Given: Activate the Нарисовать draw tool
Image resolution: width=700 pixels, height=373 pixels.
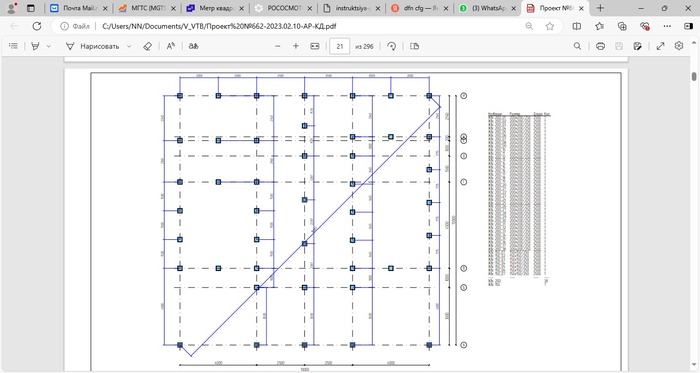Looking at the screenshot, I should (x=92, y=46).
